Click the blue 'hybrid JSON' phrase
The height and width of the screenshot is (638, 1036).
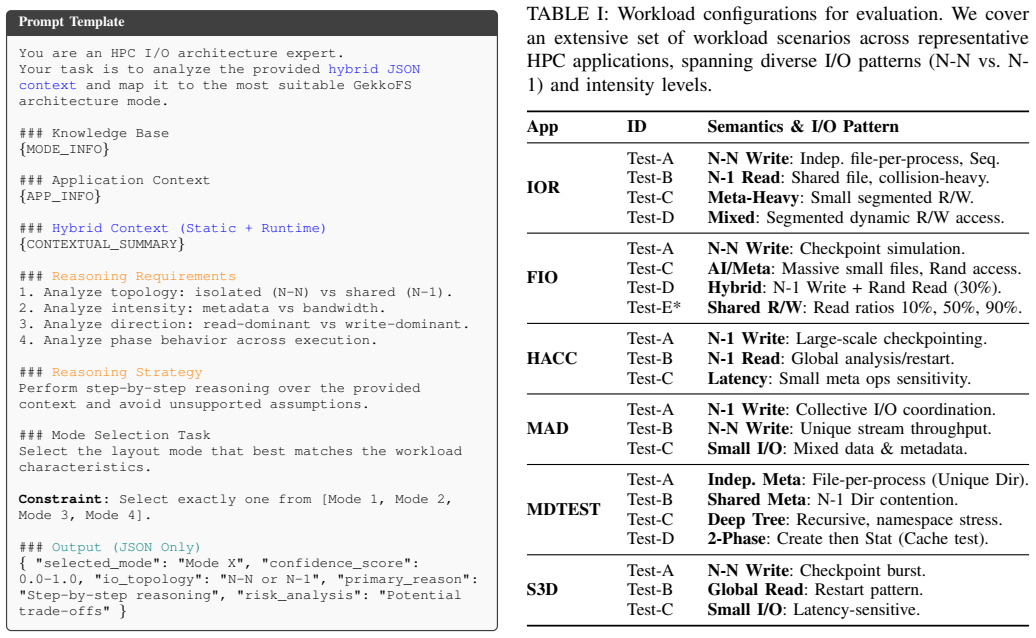[x=374, y=69]
